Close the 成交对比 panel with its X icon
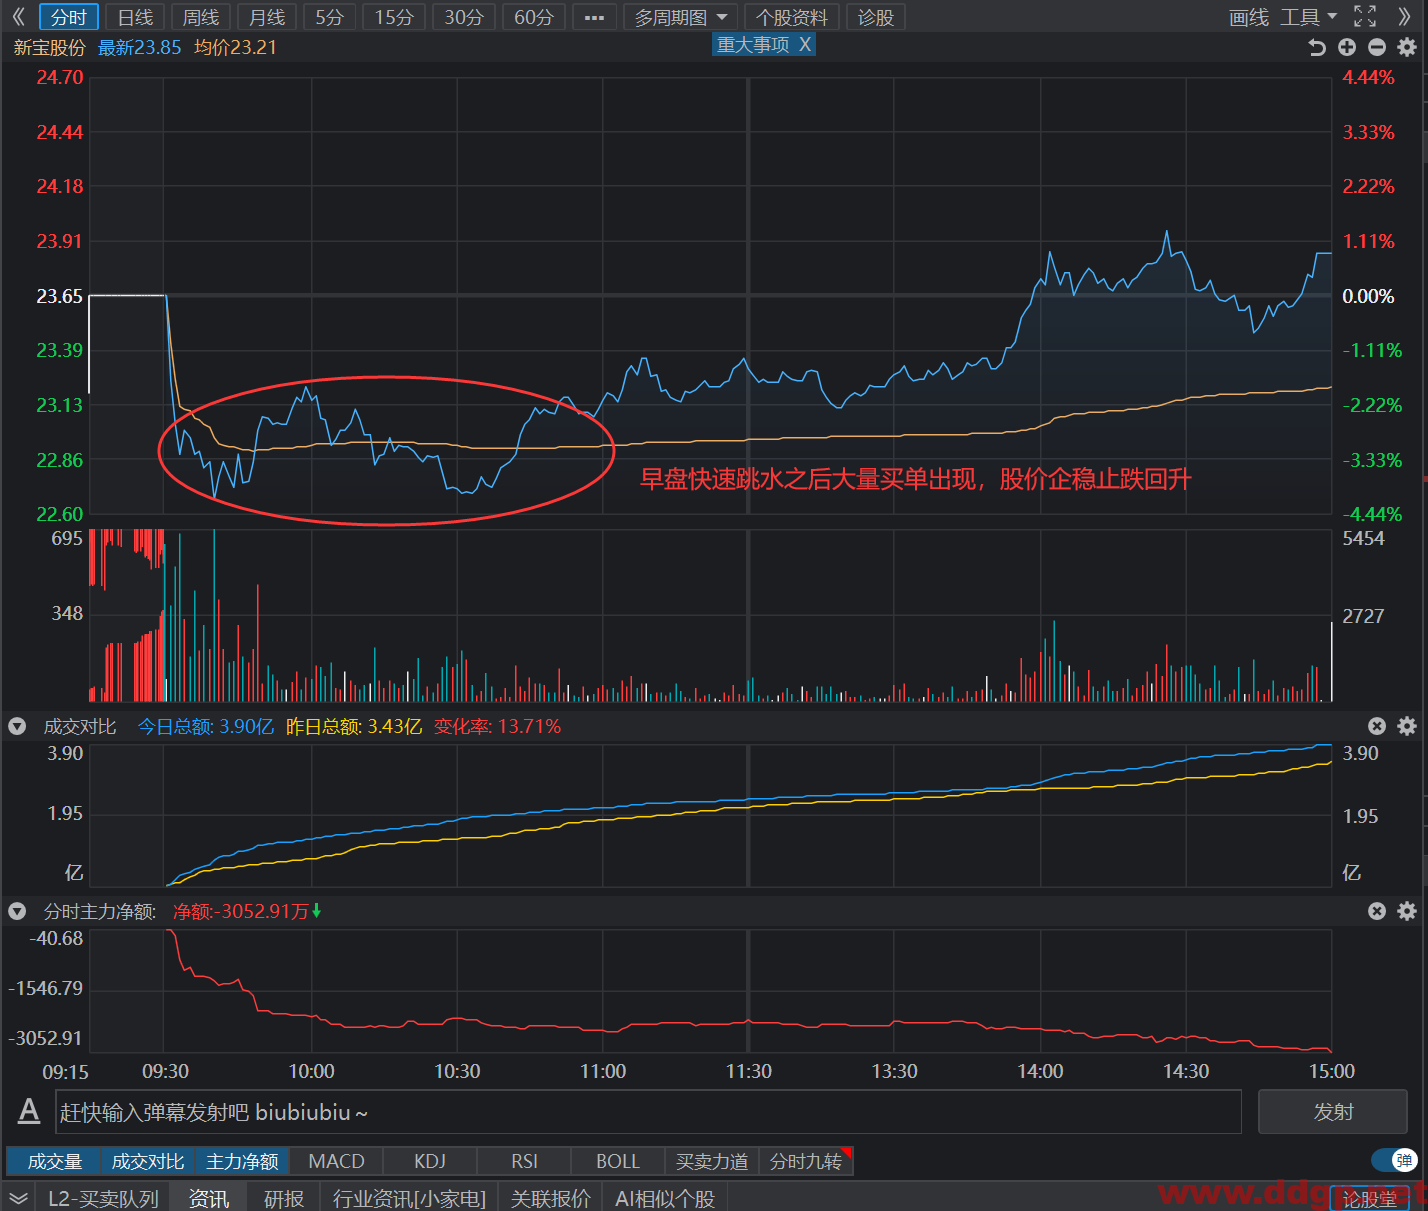Viewport: 1428px width, 1211px height. point(1377,726)
